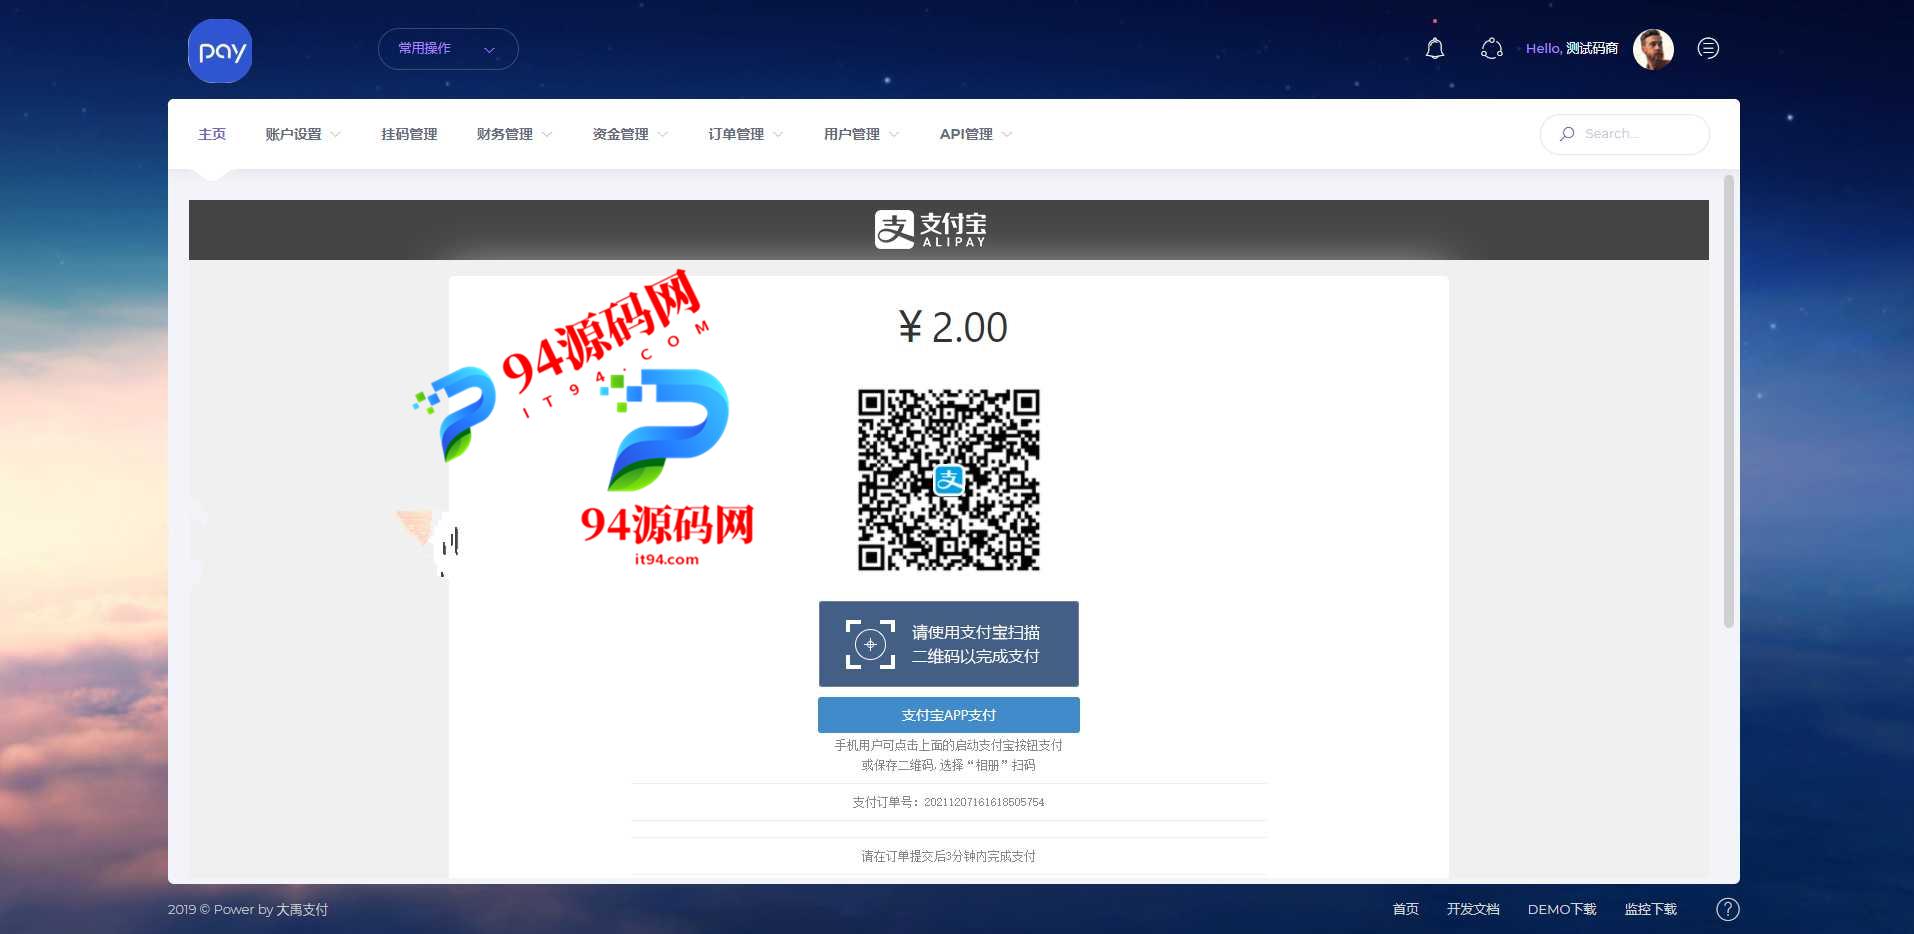Click the help question mark icon
The width and height of the screenshot is (1914, 934).
(x=1727, y=909)
